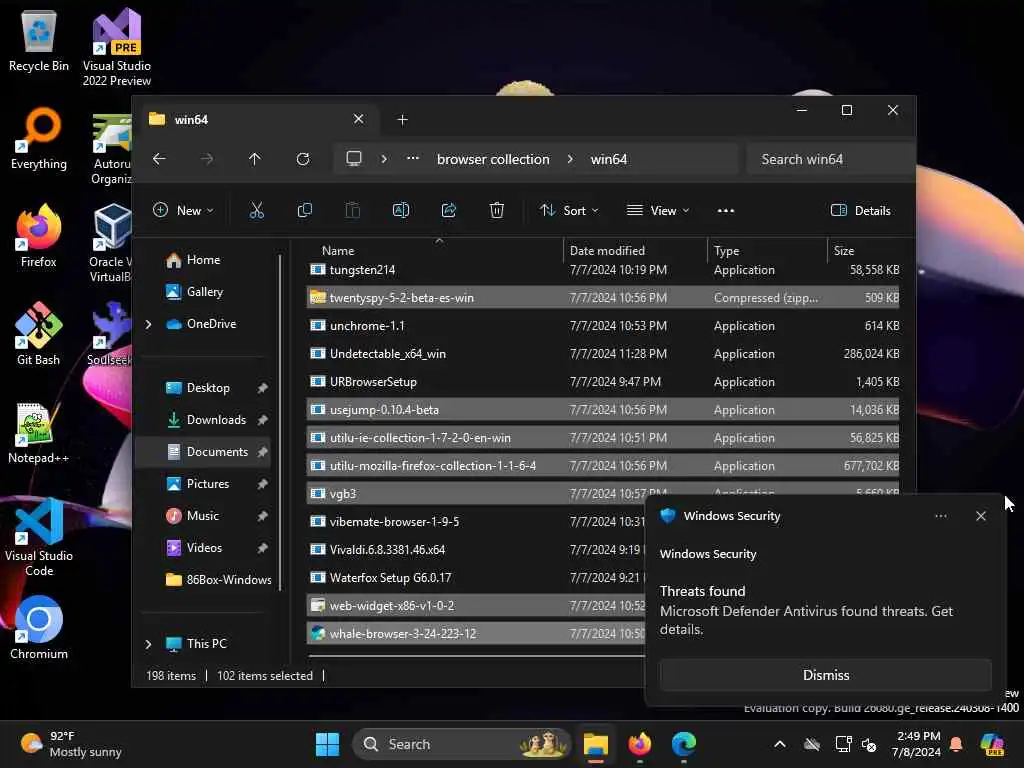Open Firefox desktop shortcut
This screenshot has width=1024, height=768.
point(39,236)
